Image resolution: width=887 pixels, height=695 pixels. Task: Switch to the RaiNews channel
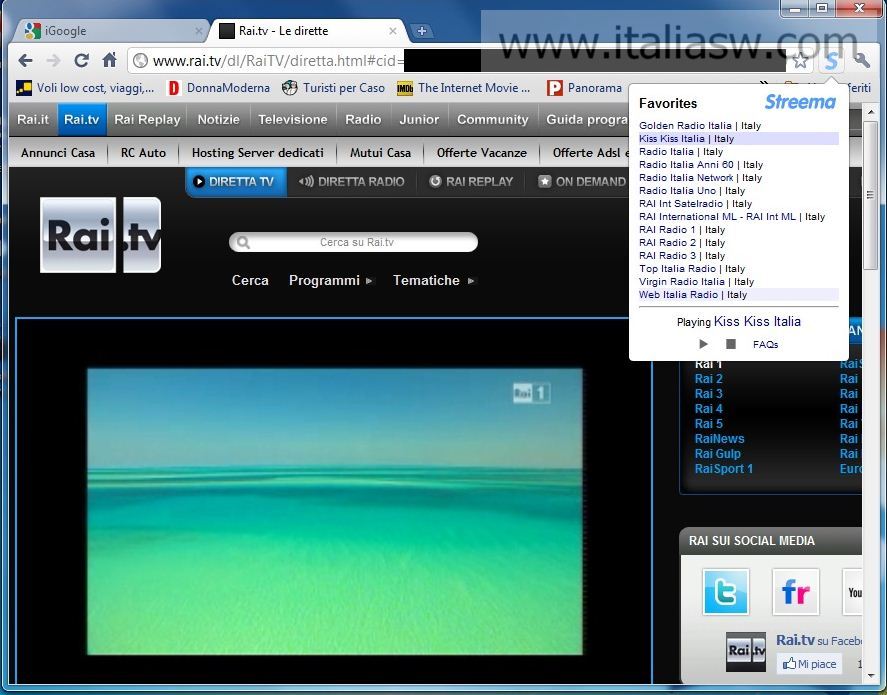point(719,438)
